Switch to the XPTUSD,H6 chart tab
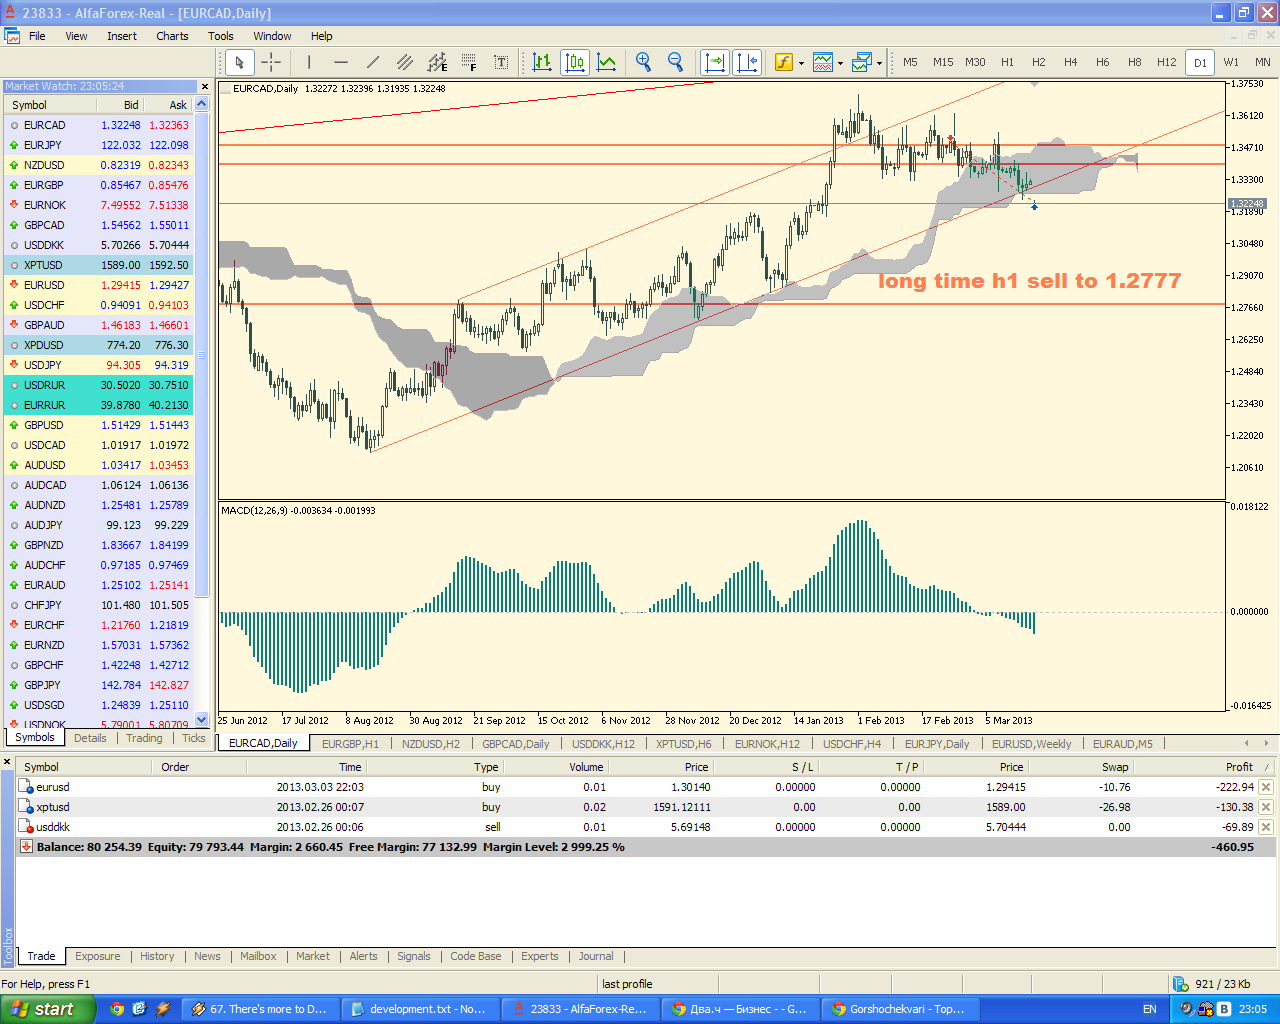Viewport: 1280px width, 1024px height. coord(684,744)
